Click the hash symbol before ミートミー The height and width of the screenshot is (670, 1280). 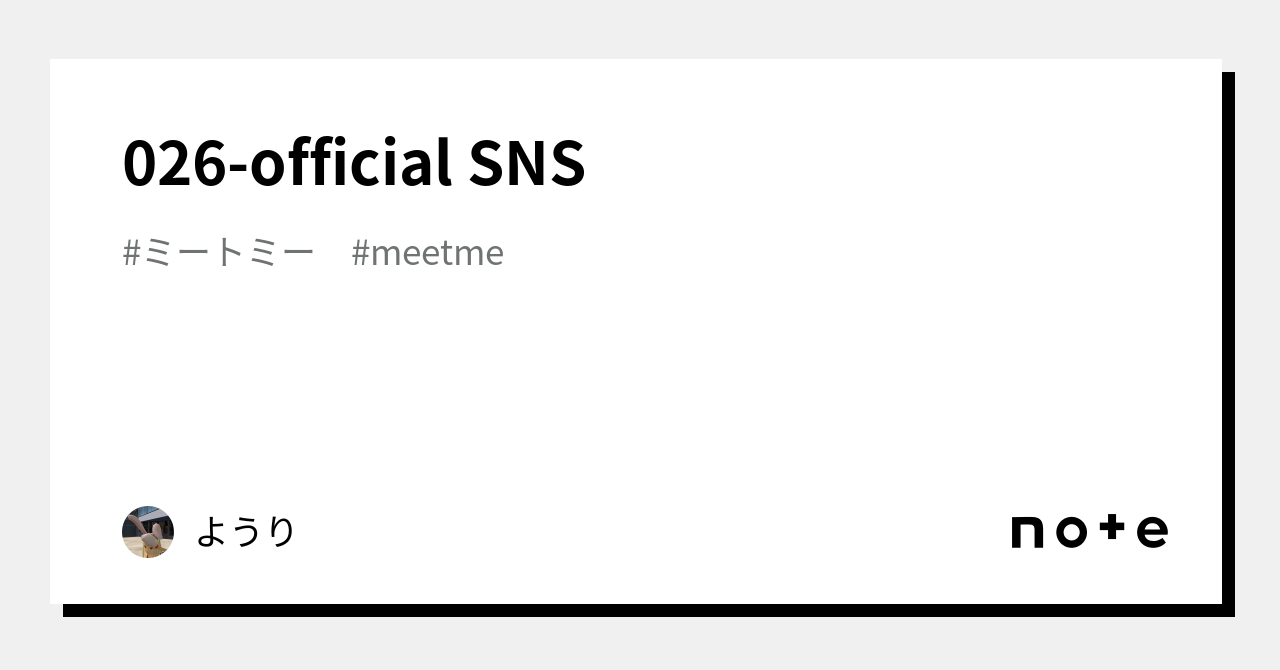(x=131, y=253)
